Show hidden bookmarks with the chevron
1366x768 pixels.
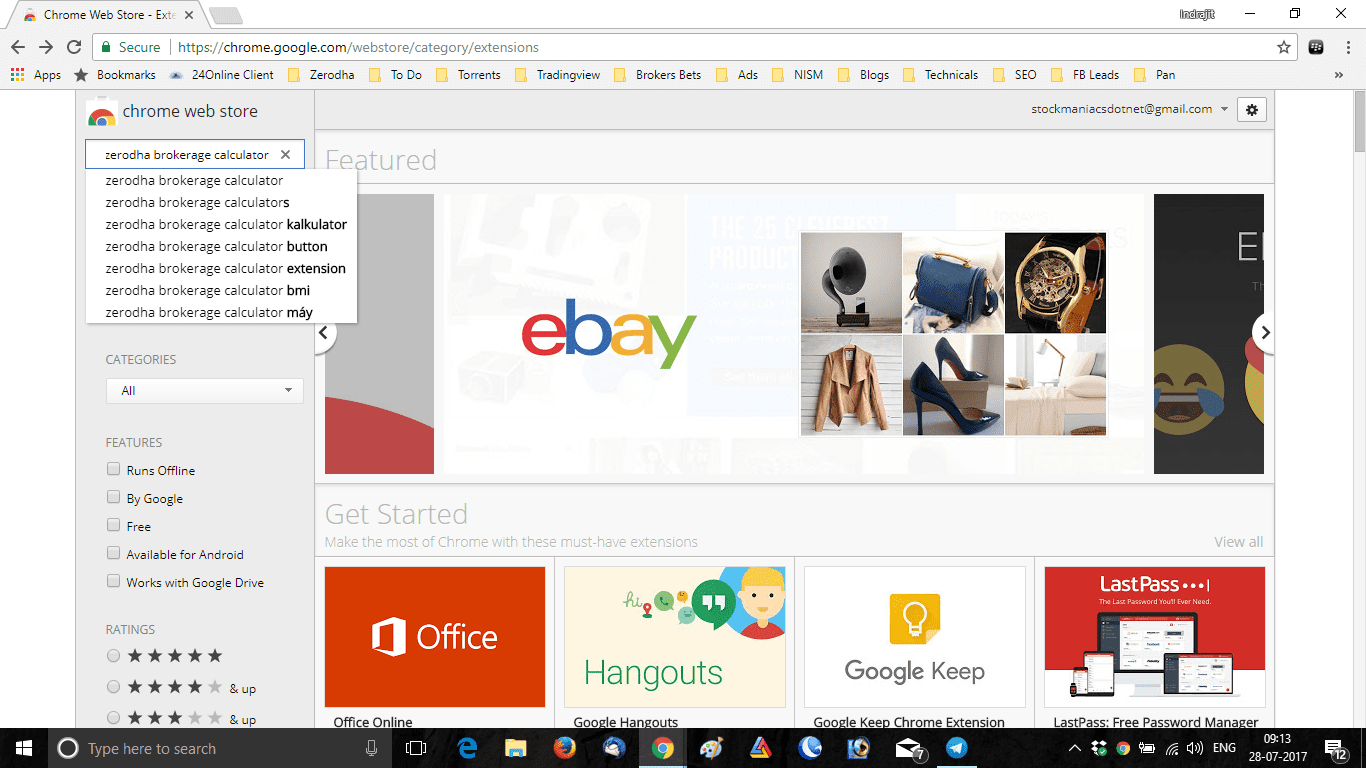pos(1339,75)
